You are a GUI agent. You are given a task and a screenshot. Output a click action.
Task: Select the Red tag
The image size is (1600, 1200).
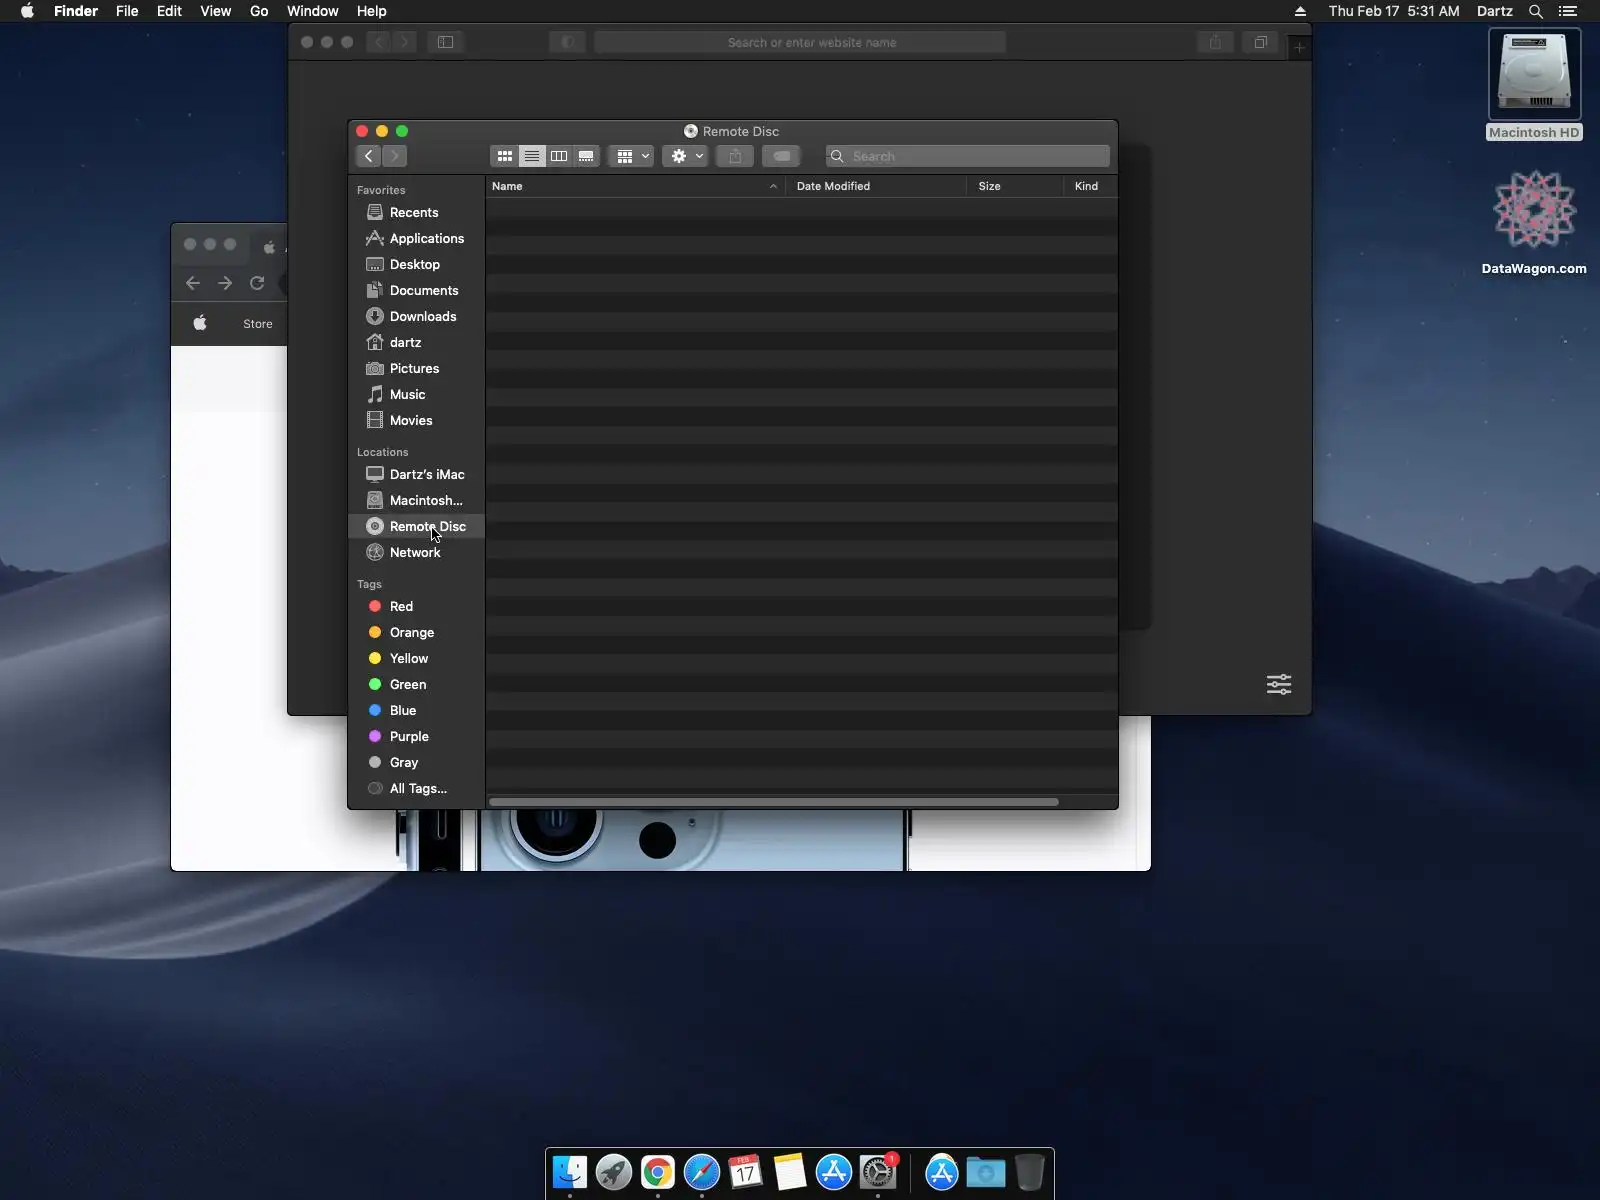click(x=416, y=606)
